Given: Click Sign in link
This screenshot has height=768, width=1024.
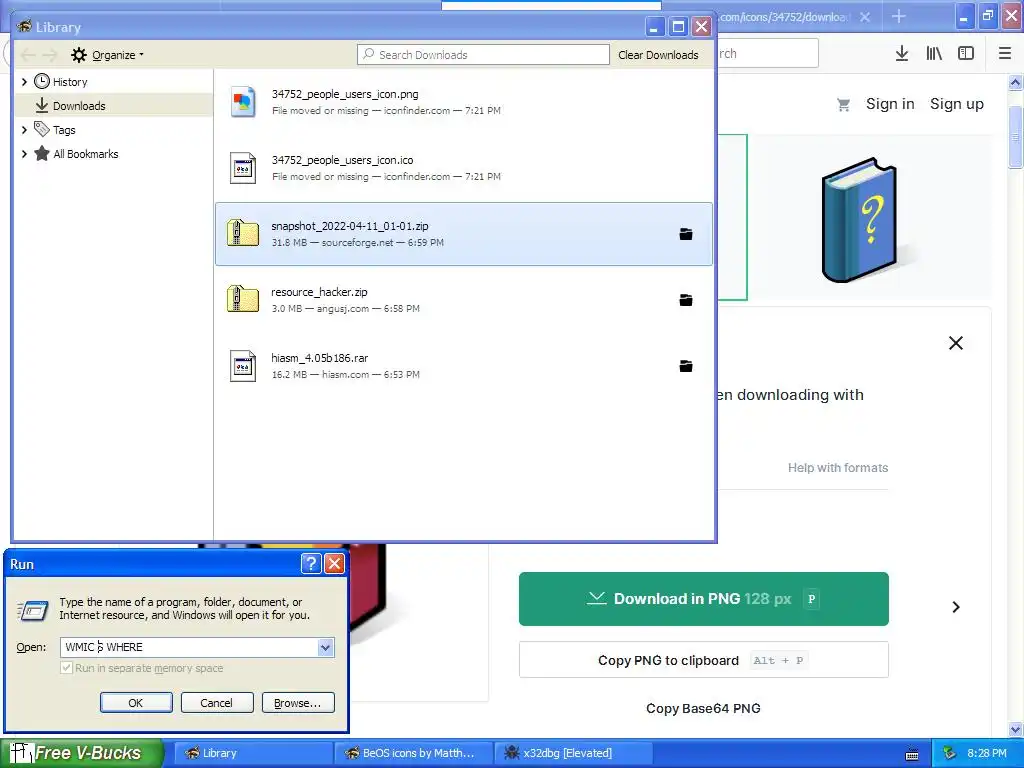Looking at the screenshot, I should point(890,104).
